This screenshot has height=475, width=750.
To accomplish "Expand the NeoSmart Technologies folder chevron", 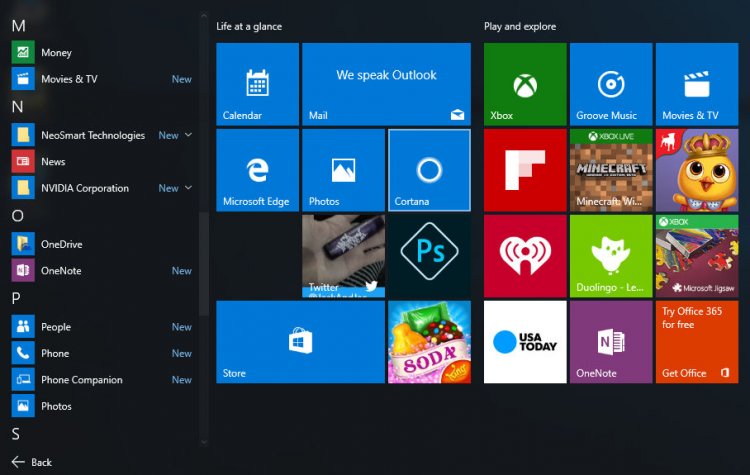I will coord(188,135).
